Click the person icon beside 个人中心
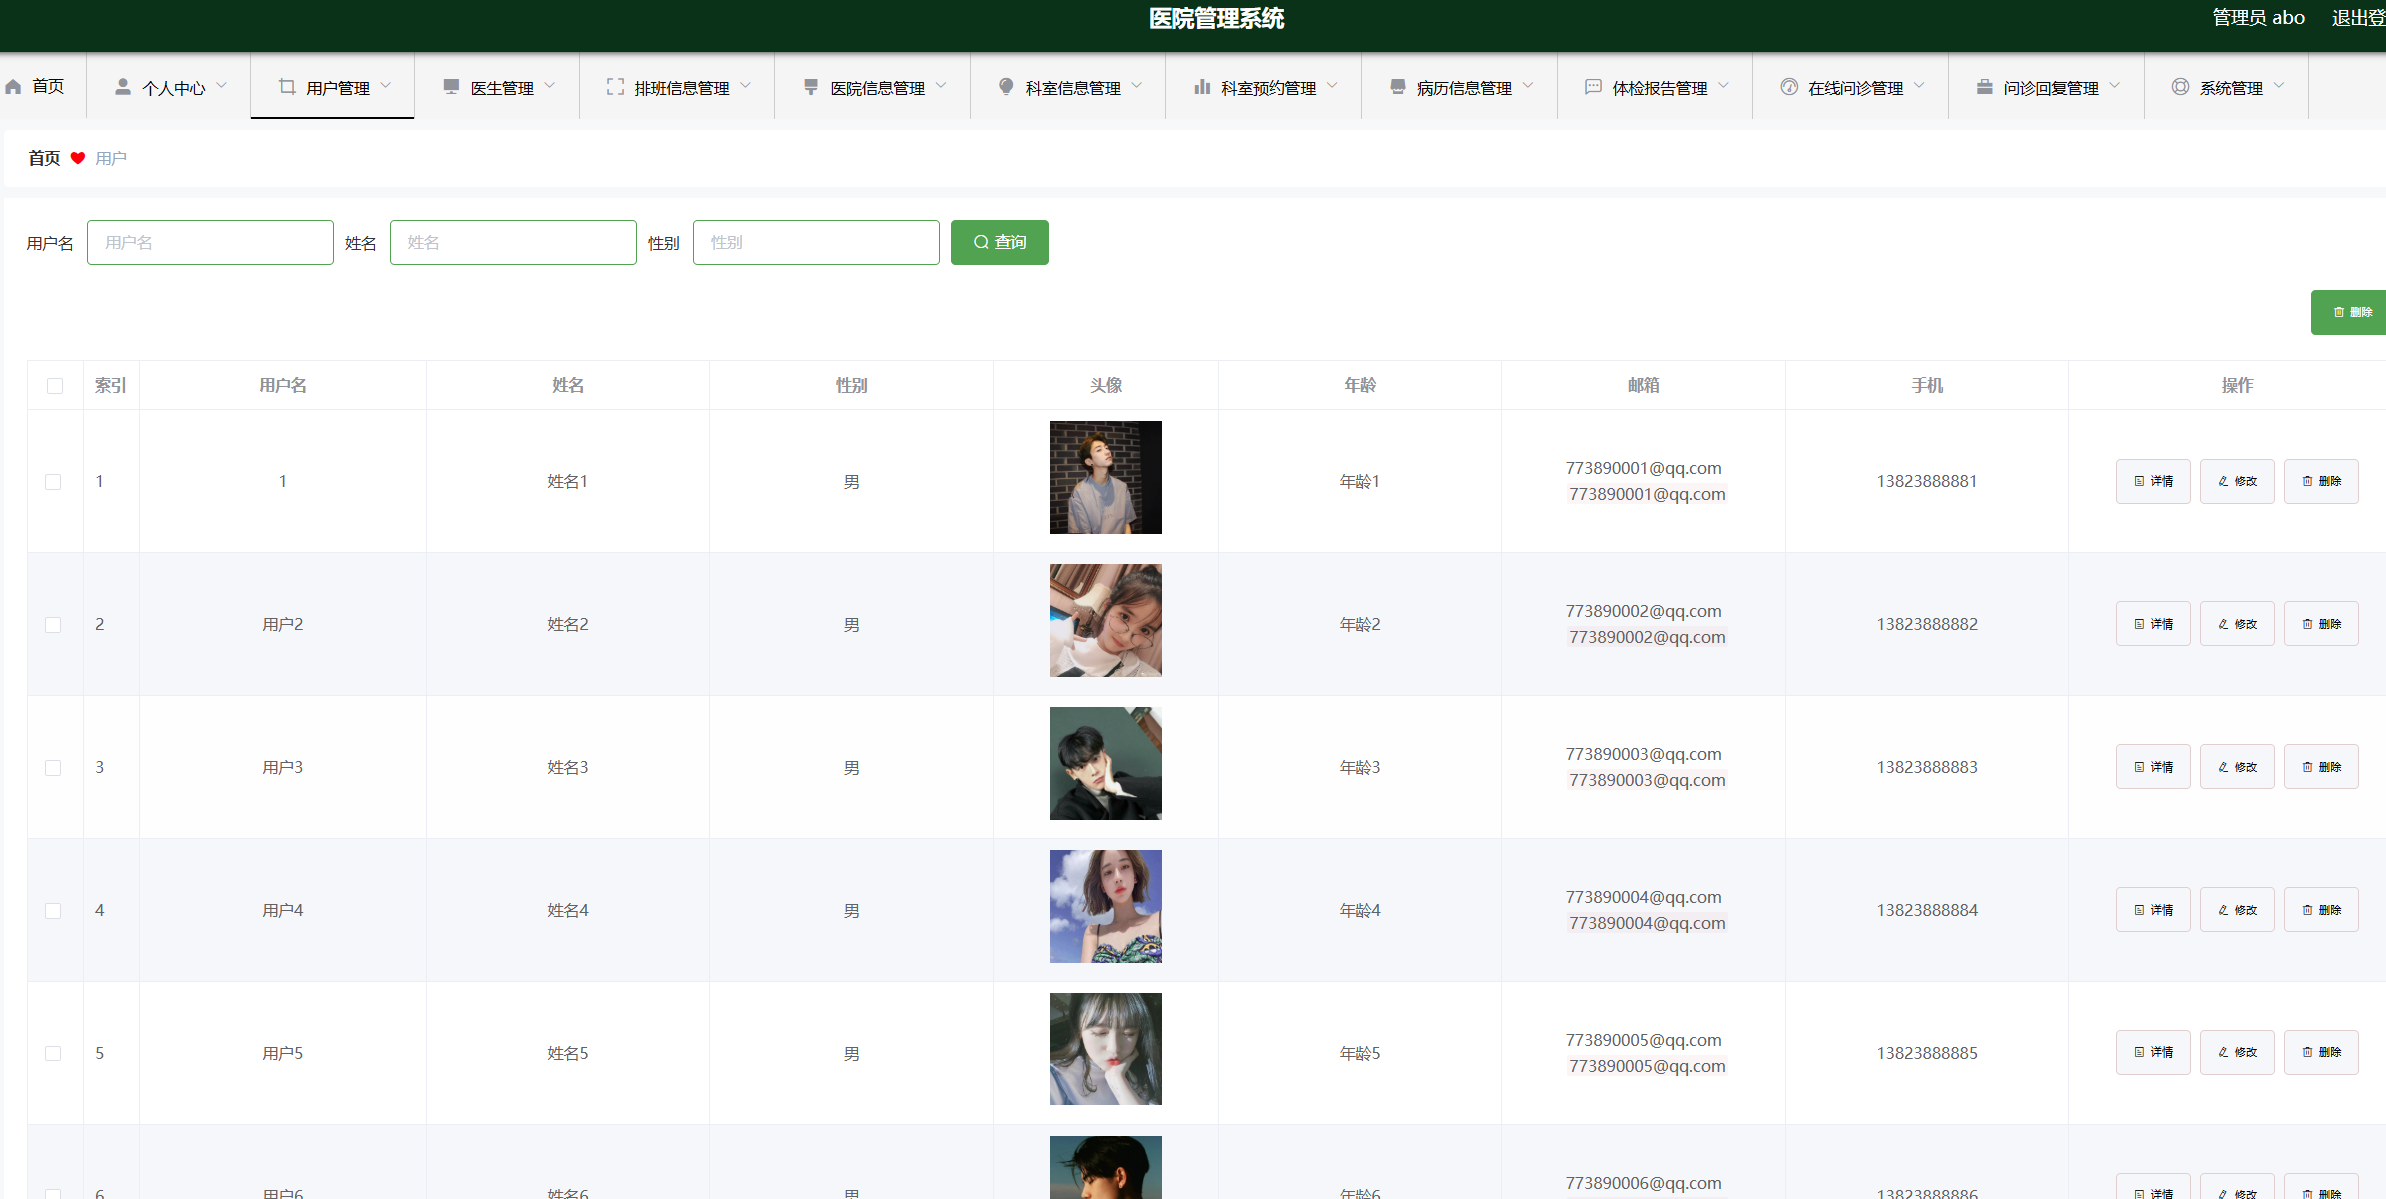 coord(122,87)
